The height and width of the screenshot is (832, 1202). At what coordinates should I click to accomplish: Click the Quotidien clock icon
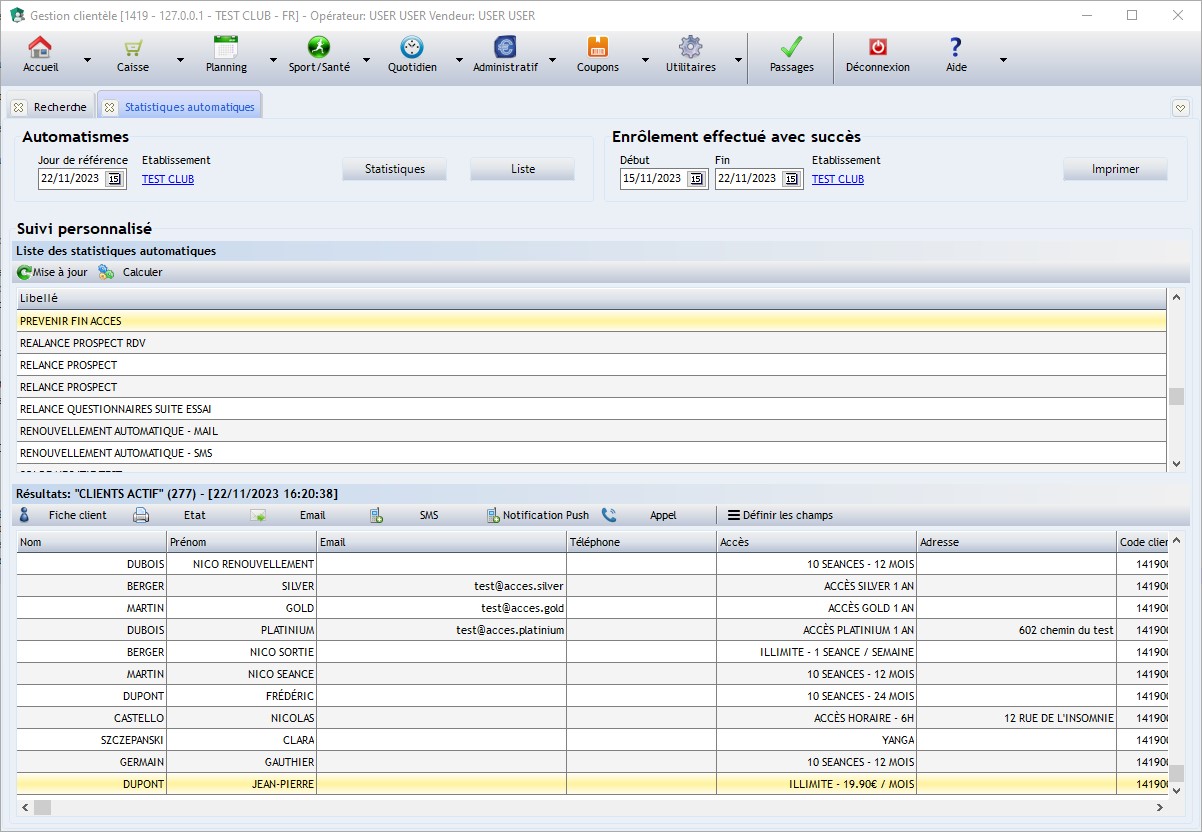pos(412,48)
